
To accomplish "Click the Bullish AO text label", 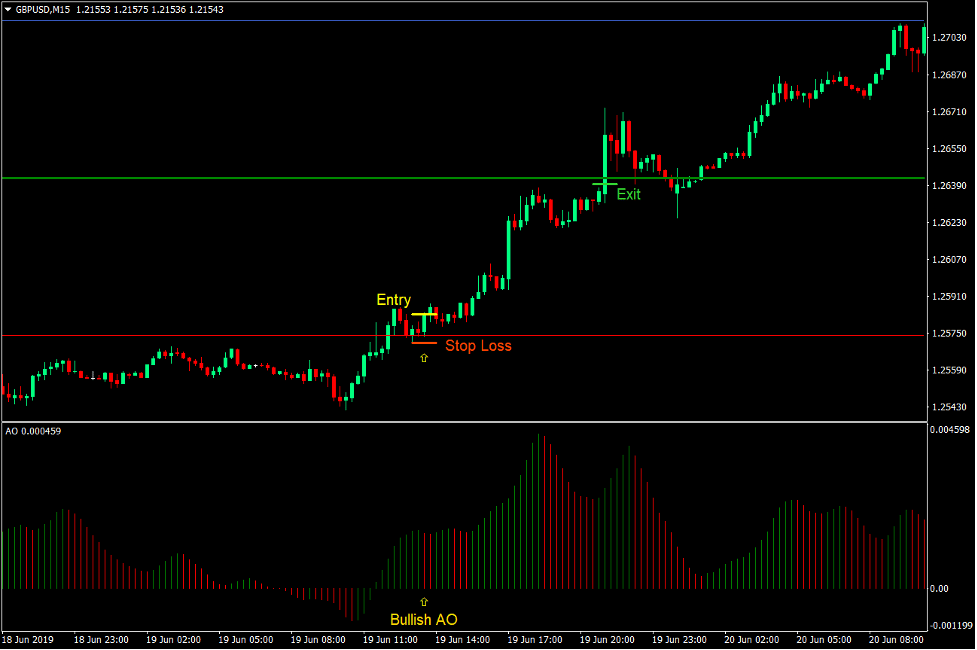I will tap(424, 620).
